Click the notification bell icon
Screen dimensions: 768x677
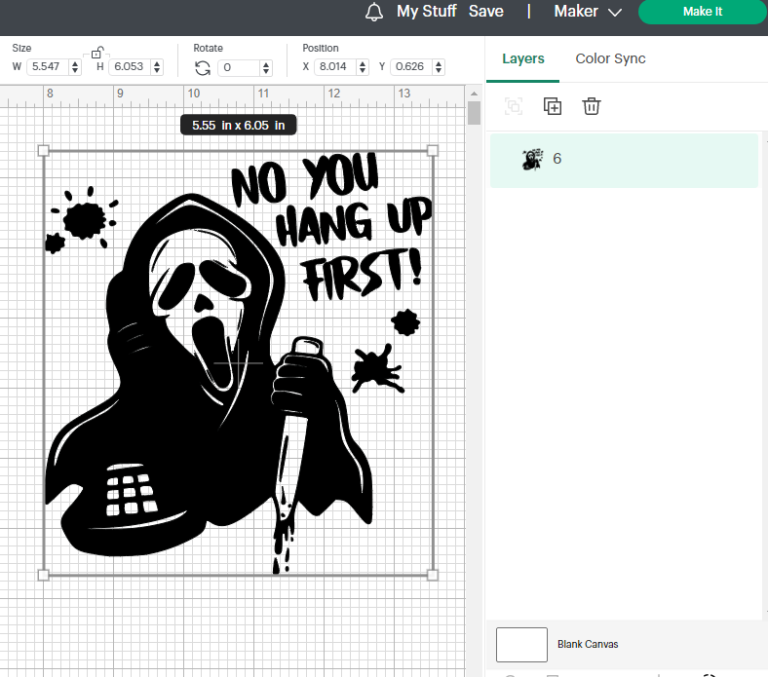pos(374,12)
